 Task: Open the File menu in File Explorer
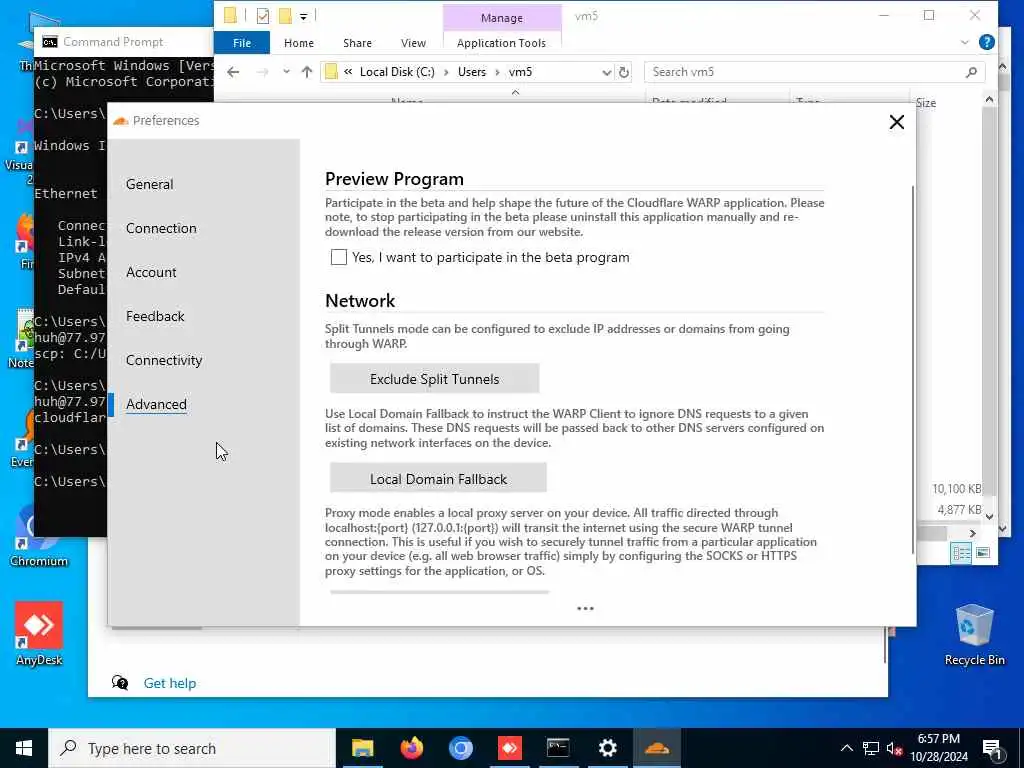[242, 43]
